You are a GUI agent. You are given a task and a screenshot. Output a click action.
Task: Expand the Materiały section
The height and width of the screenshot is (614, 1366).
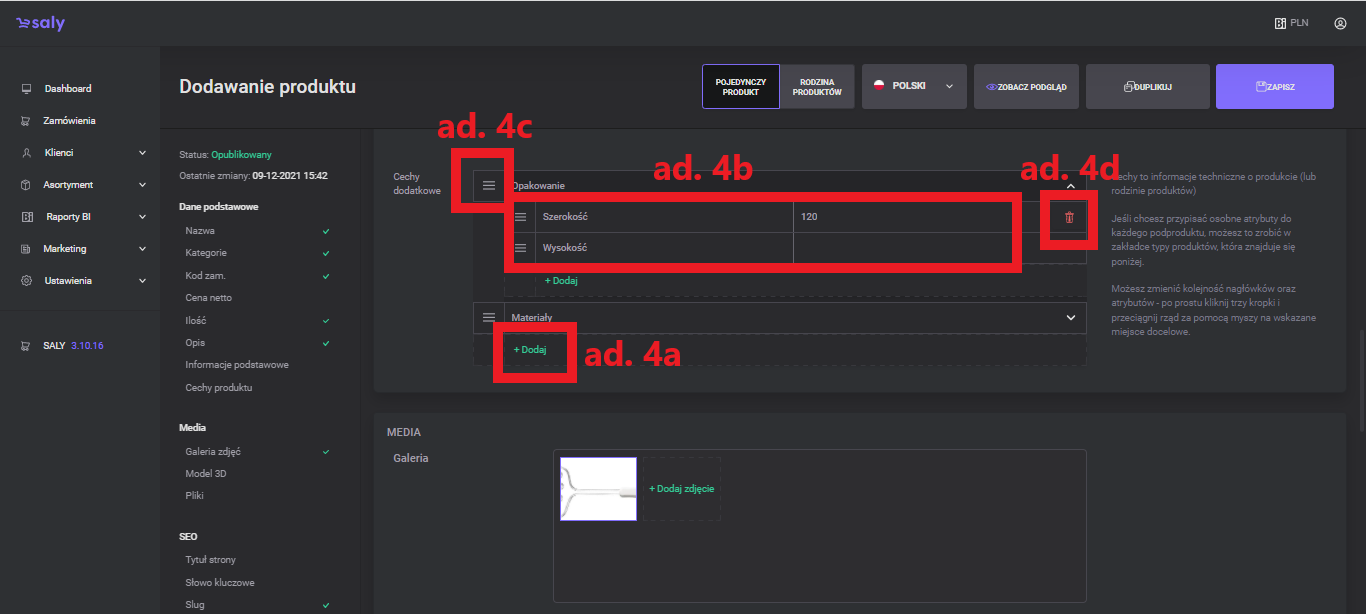[1071, 317]
